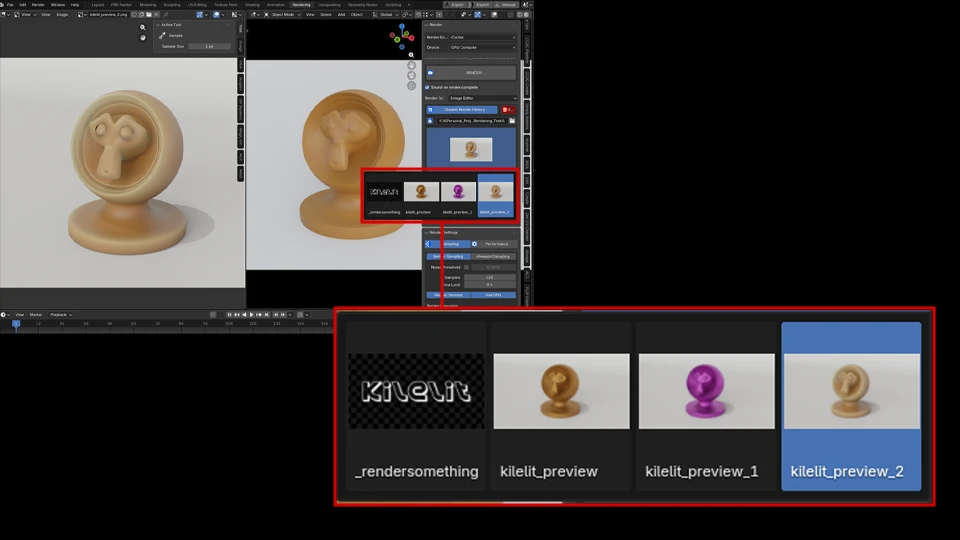Collapse the Active Tool panel
960x540 pixels.
pos(192,25)
